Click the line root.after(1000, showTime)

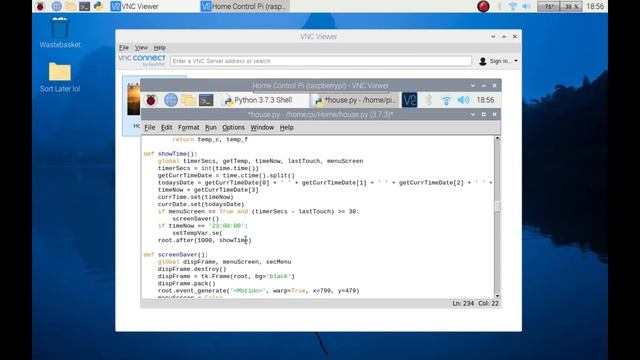click(x=204, y=240)
